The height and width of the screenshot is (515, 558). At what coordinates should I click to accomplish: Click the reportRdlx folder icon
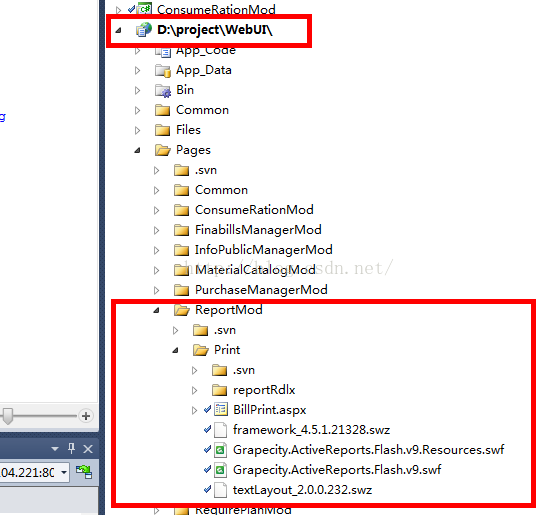click(219, 390)
